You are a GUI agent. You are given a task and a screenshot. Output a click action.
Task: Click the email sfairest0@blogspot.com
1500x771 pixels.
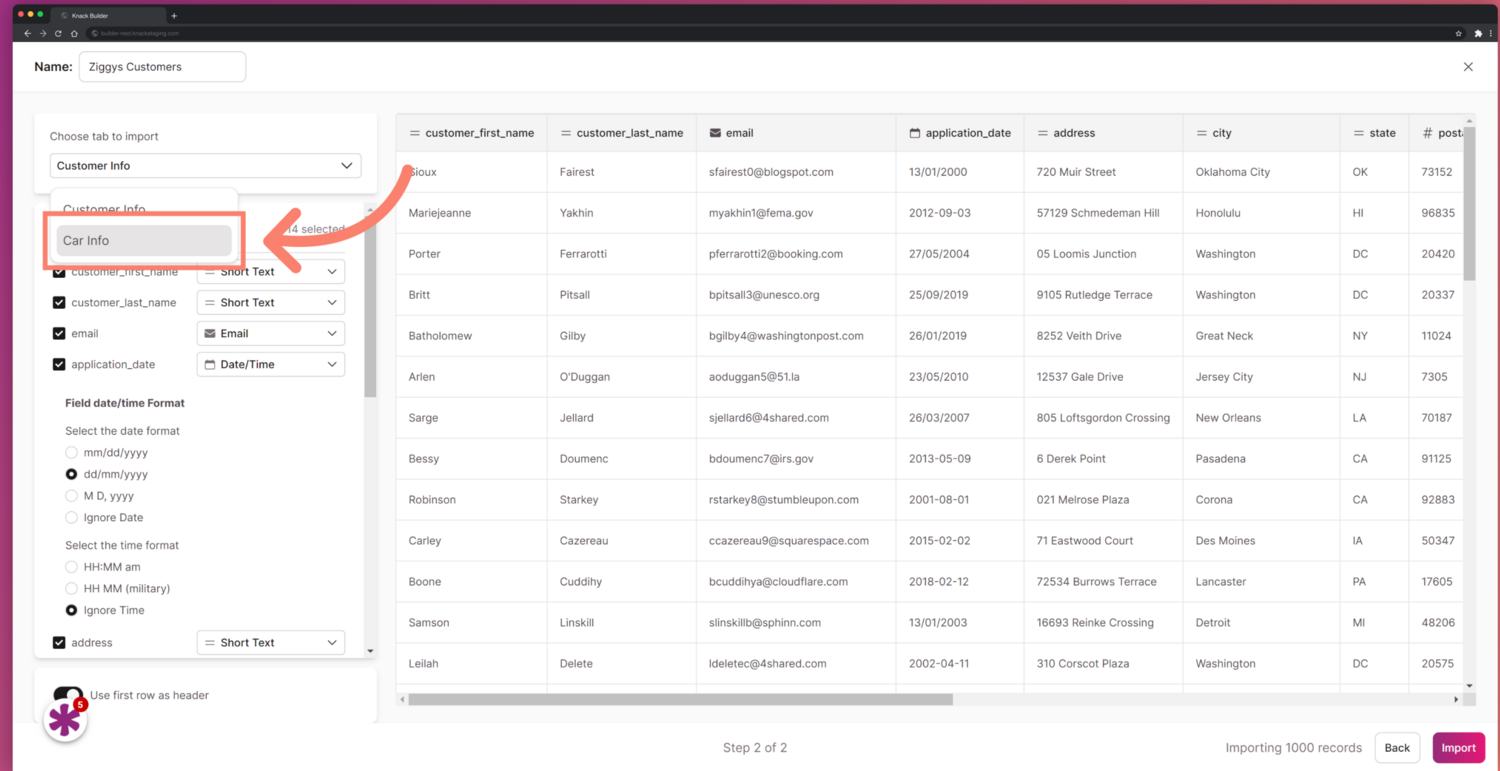pos(771,172)
